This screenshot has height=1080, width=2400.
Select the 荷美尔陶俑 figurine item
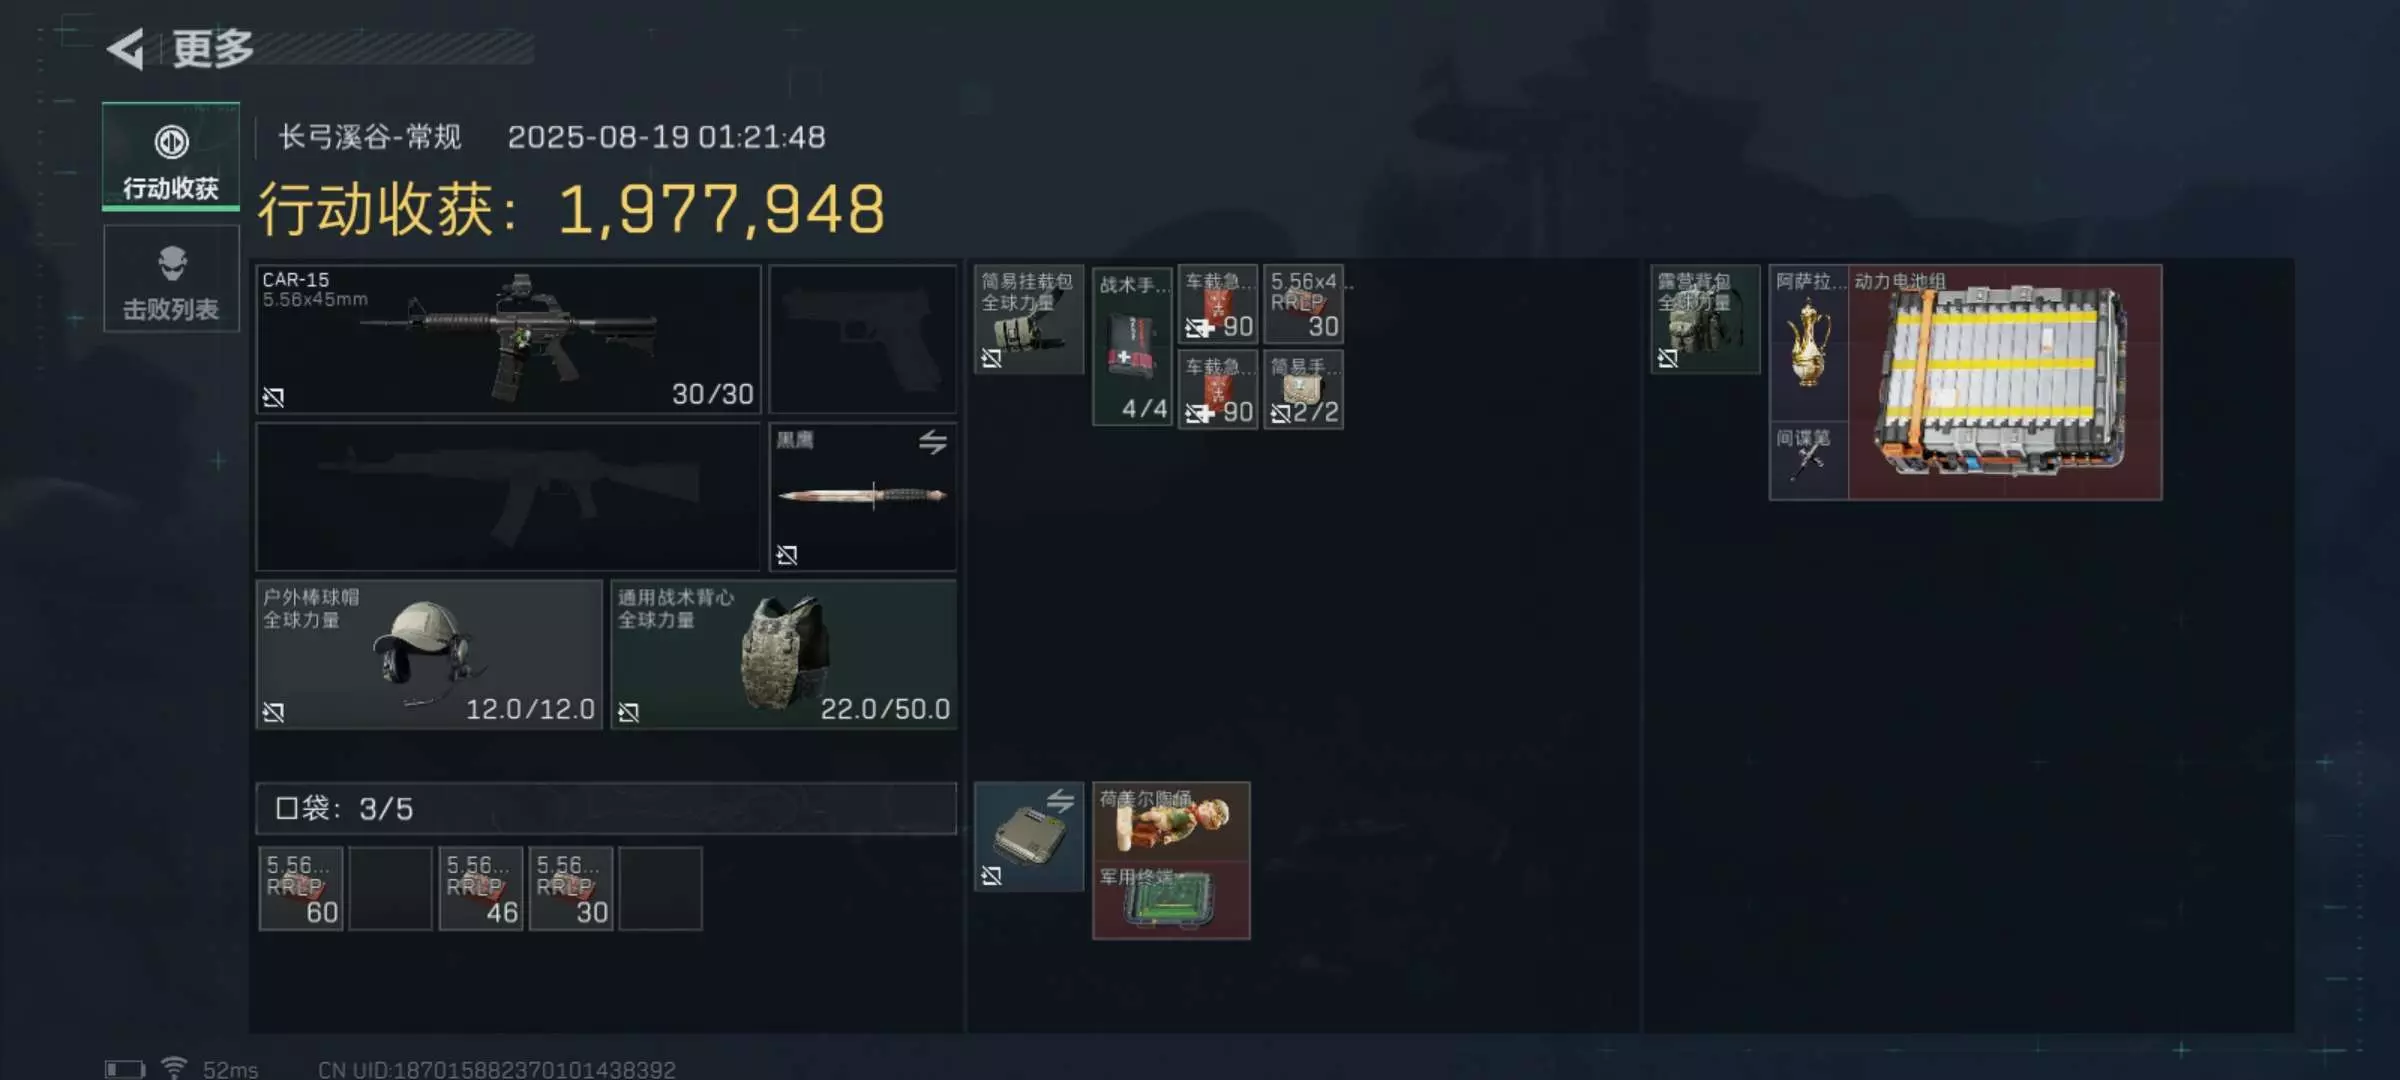pyautogui.click(x=1171, y=821)
